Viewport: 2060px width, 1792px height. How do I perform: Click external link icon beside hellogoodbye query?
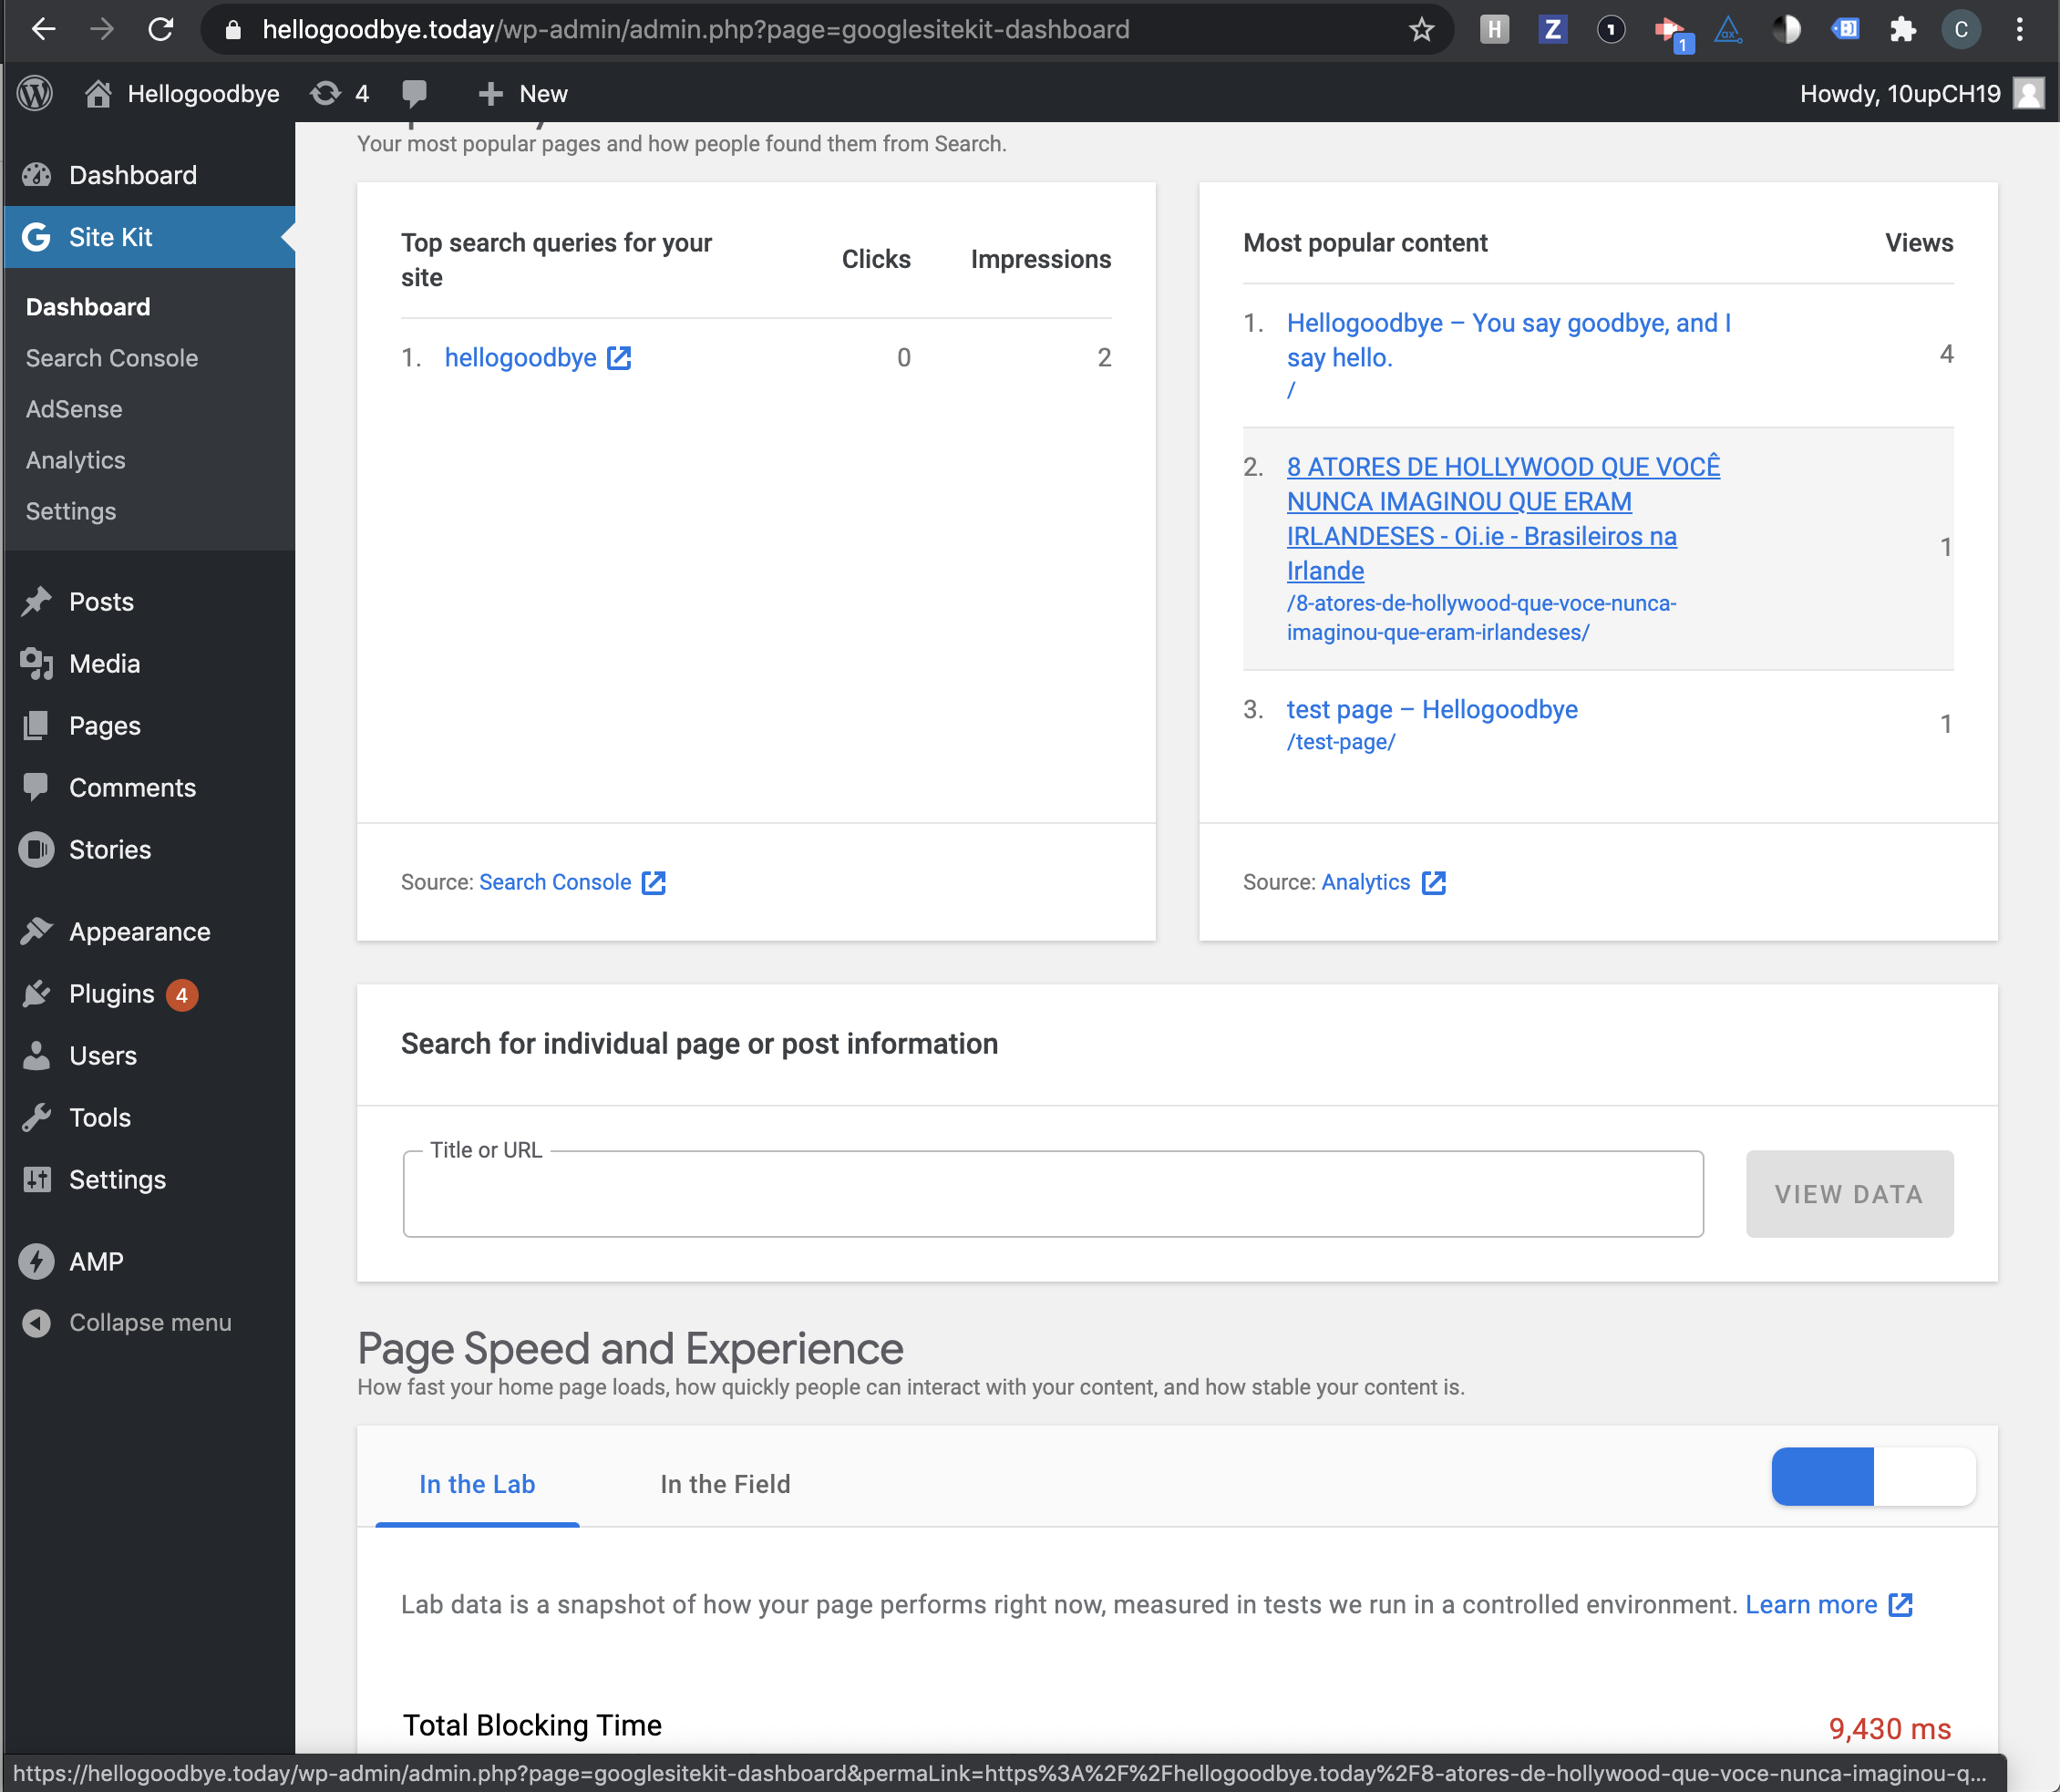click(619, 358)
